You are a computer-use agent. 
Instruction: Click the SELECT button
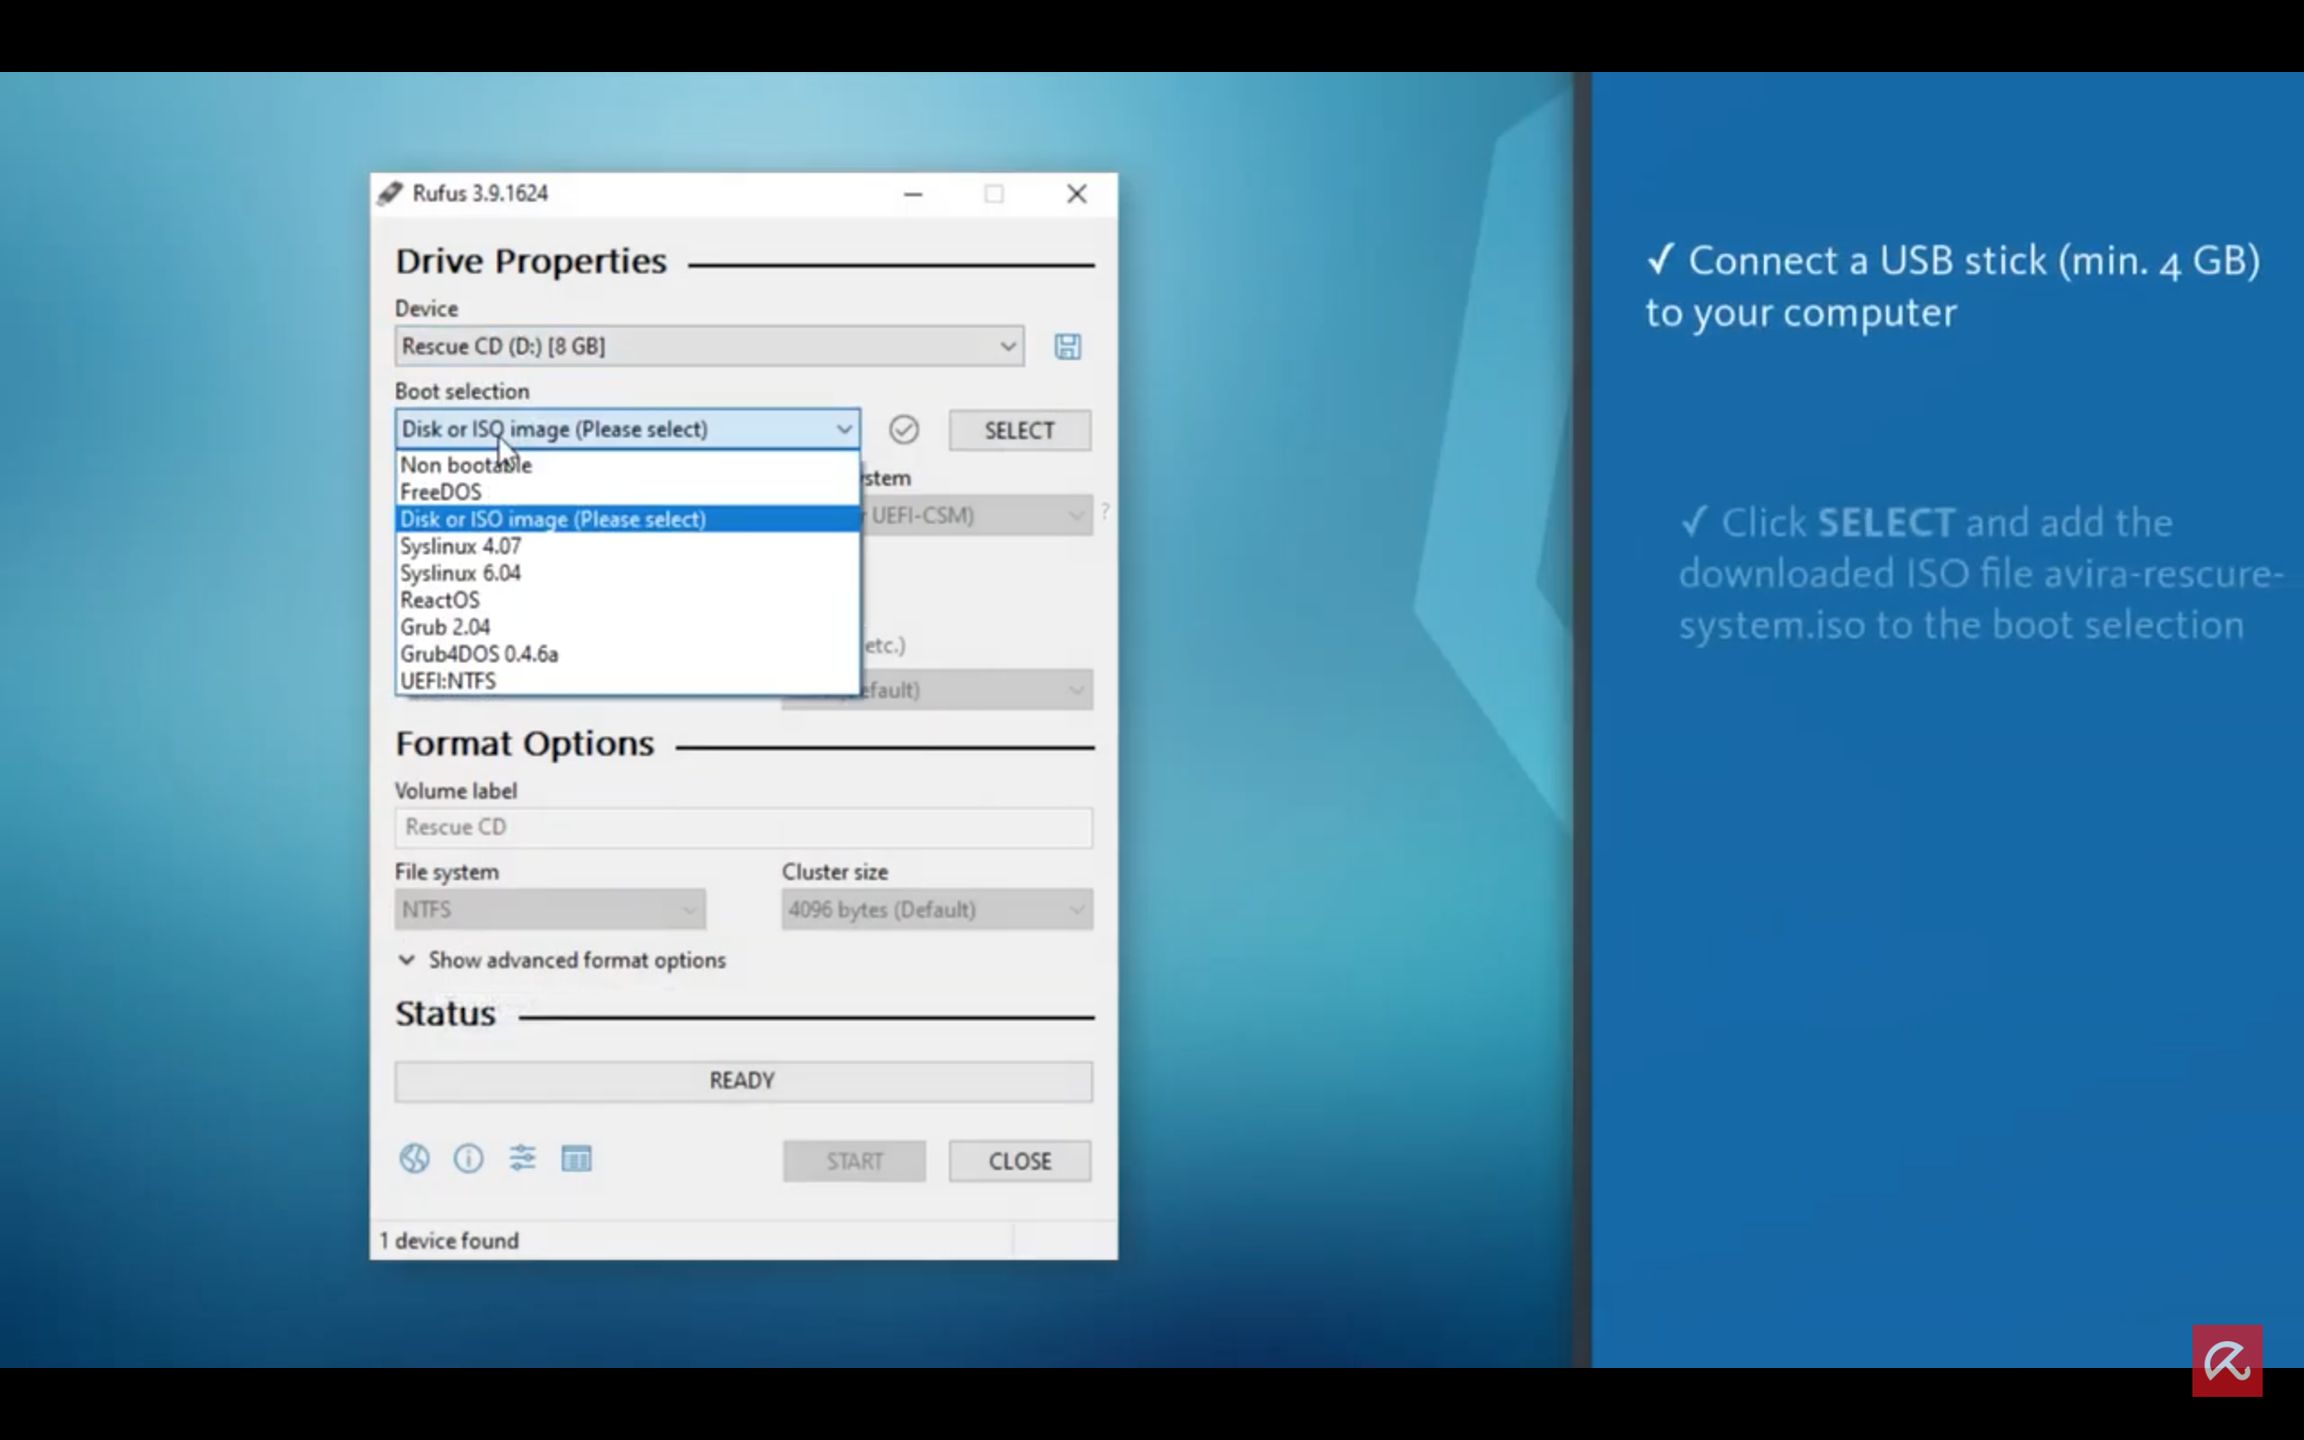[x=1018, y=430]
